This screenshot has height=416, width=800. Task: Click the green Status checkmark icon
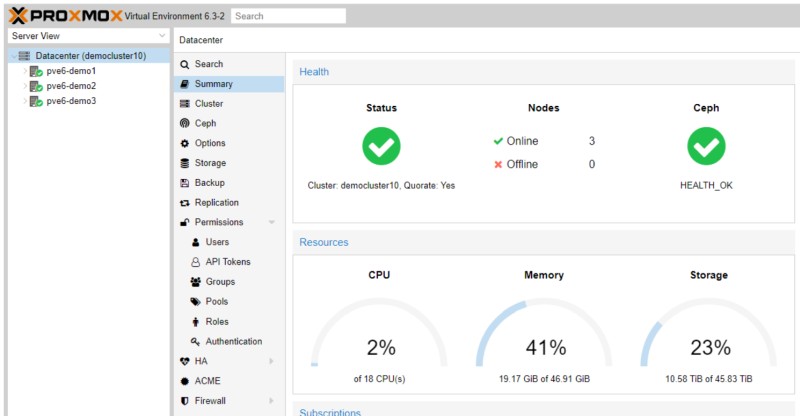coord(381,146)
